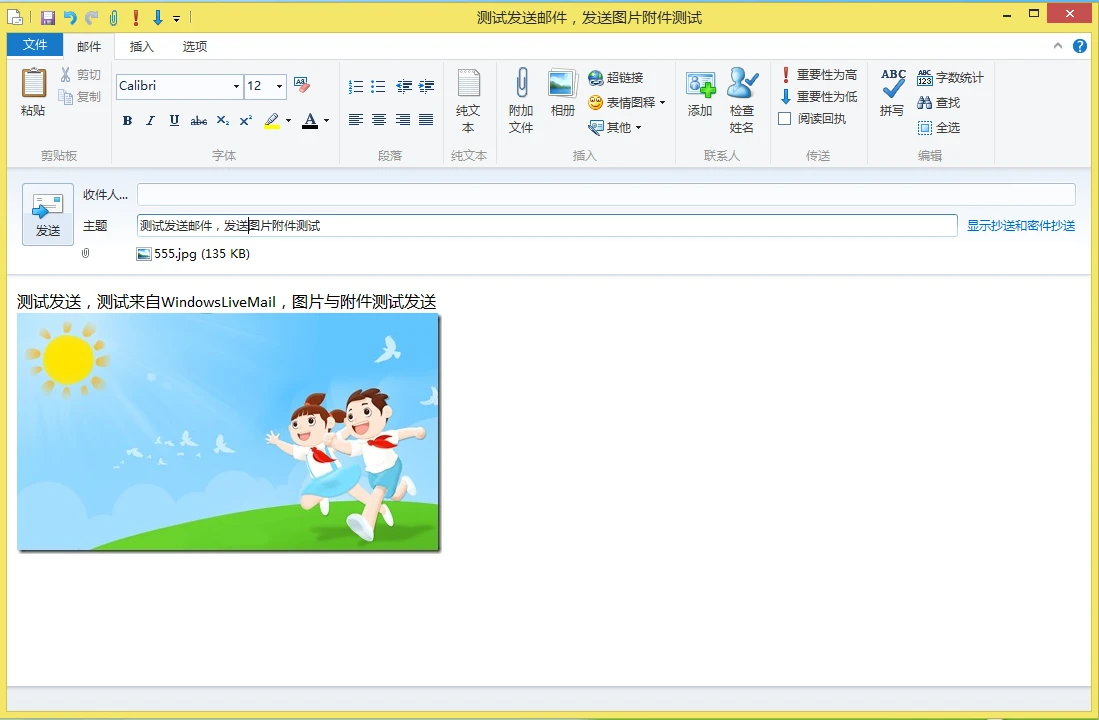Show the Cc and Bcc fields link
1099x720 pixels.
point(1020,226)
